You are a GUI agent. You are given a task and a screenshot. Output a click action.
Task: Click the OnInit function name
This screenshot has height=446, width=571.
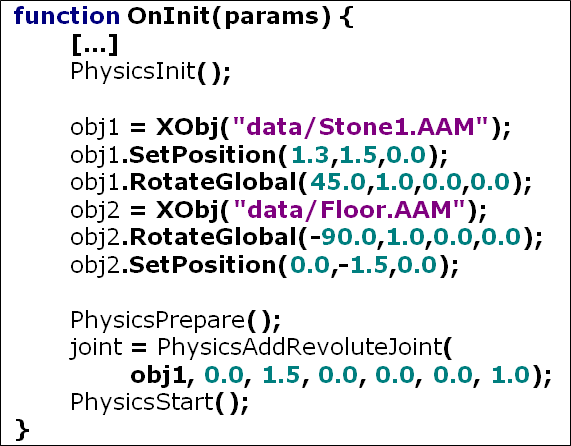(x=169, y=16)
